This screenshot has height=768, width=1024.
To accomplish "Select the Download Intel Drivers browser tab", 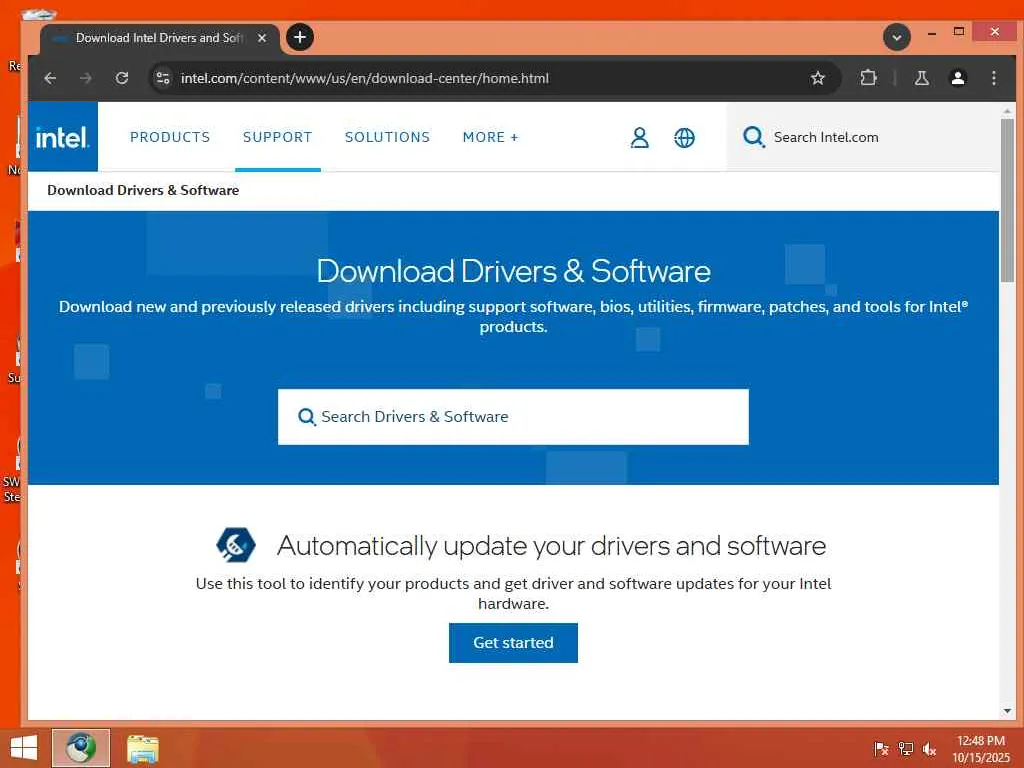I will point(159,38).
